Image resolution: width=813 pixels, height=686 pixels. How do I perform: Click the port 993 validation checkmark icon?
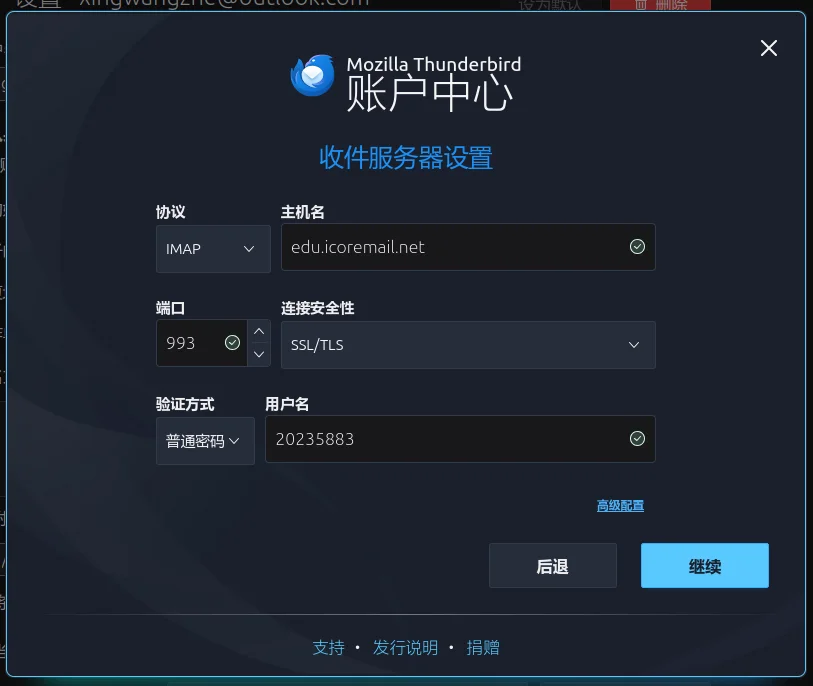[232, 343]
